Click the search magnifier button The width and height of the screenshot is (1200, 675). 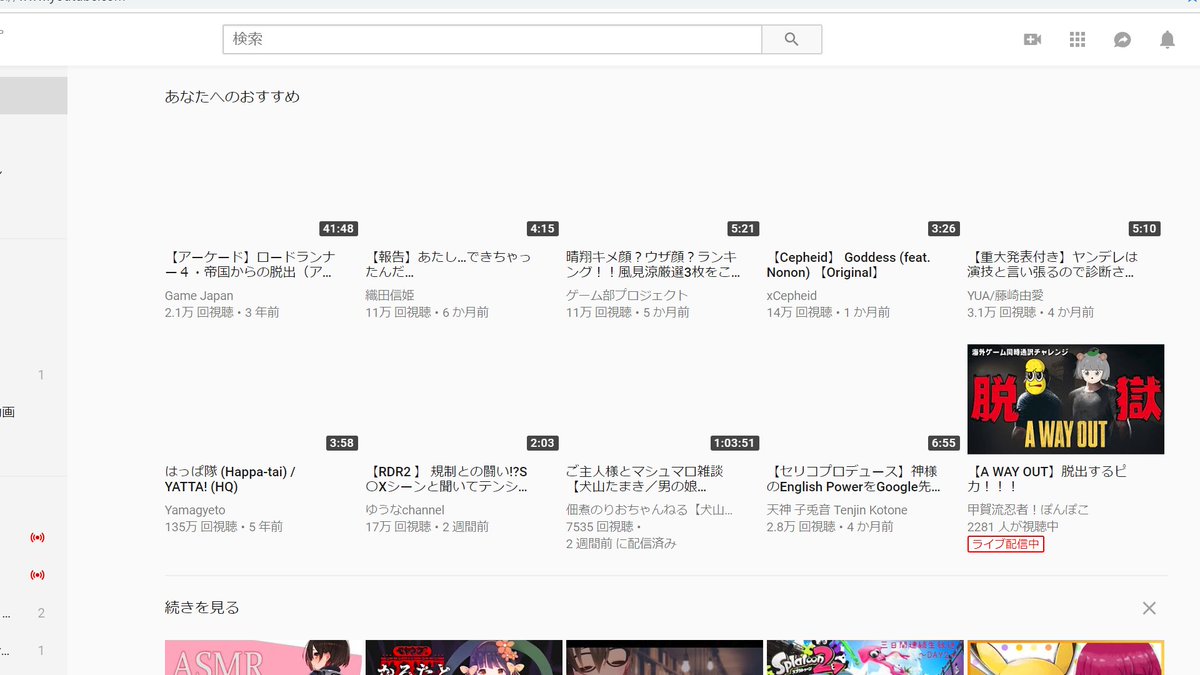coord(791,39)
